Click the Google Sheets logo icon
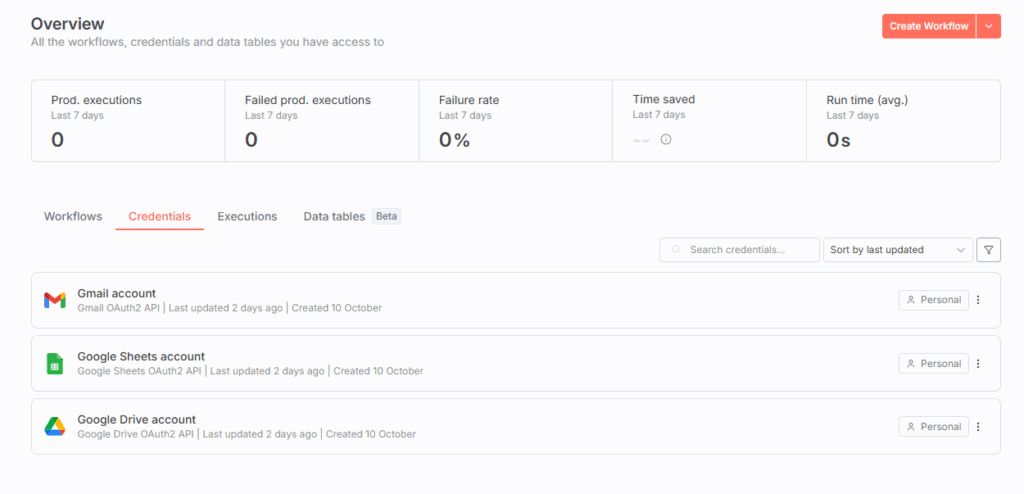The width and height of the screenshot is (1024, 494). click(x=54, y=363)
